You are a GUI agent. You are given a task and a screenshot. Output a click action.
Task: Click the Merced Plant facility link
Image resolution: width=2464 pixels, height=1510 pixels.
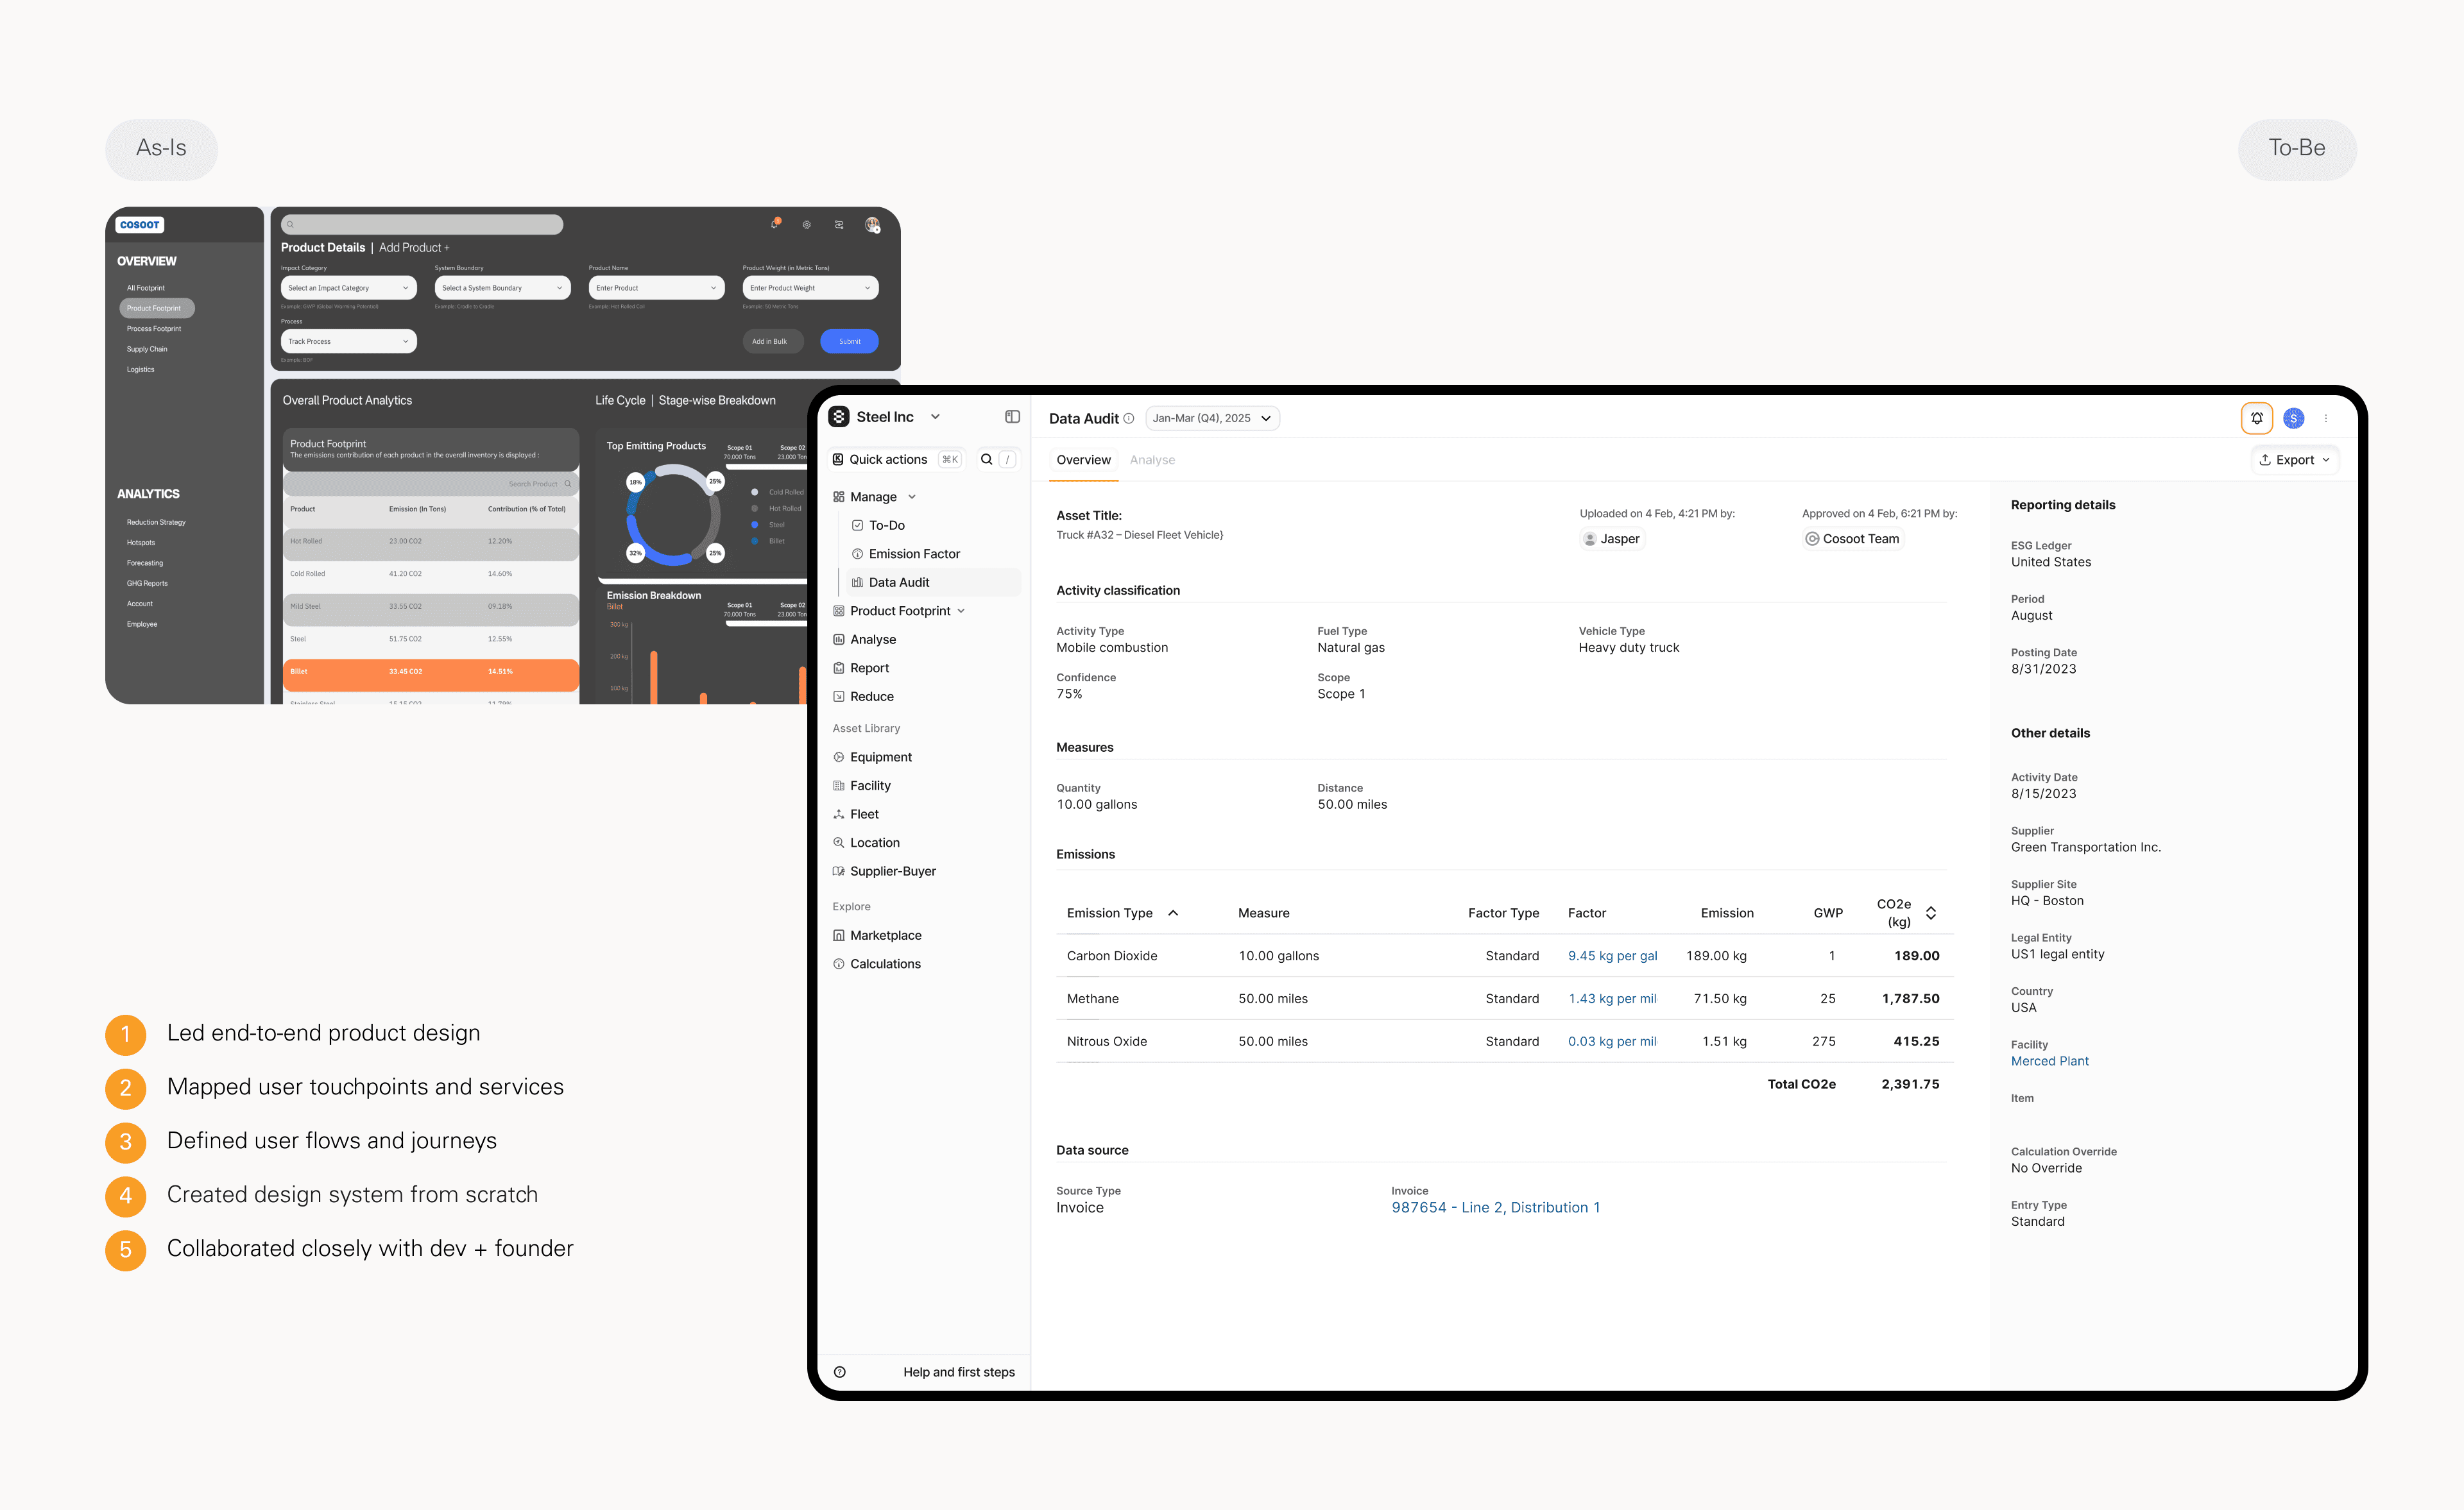2049,1061
